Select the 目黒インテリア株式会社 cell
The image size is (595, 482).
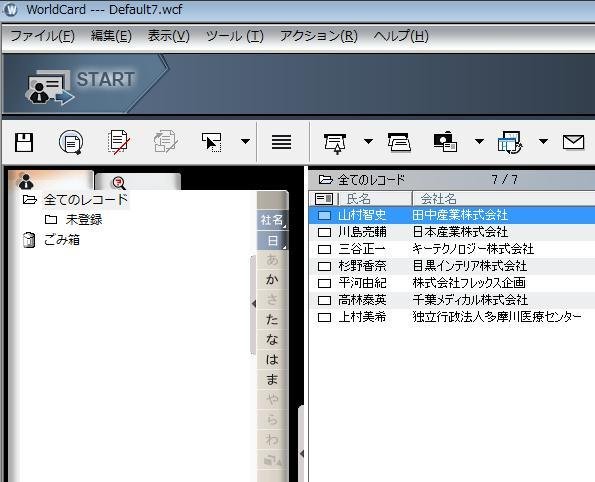click(470, 266)
